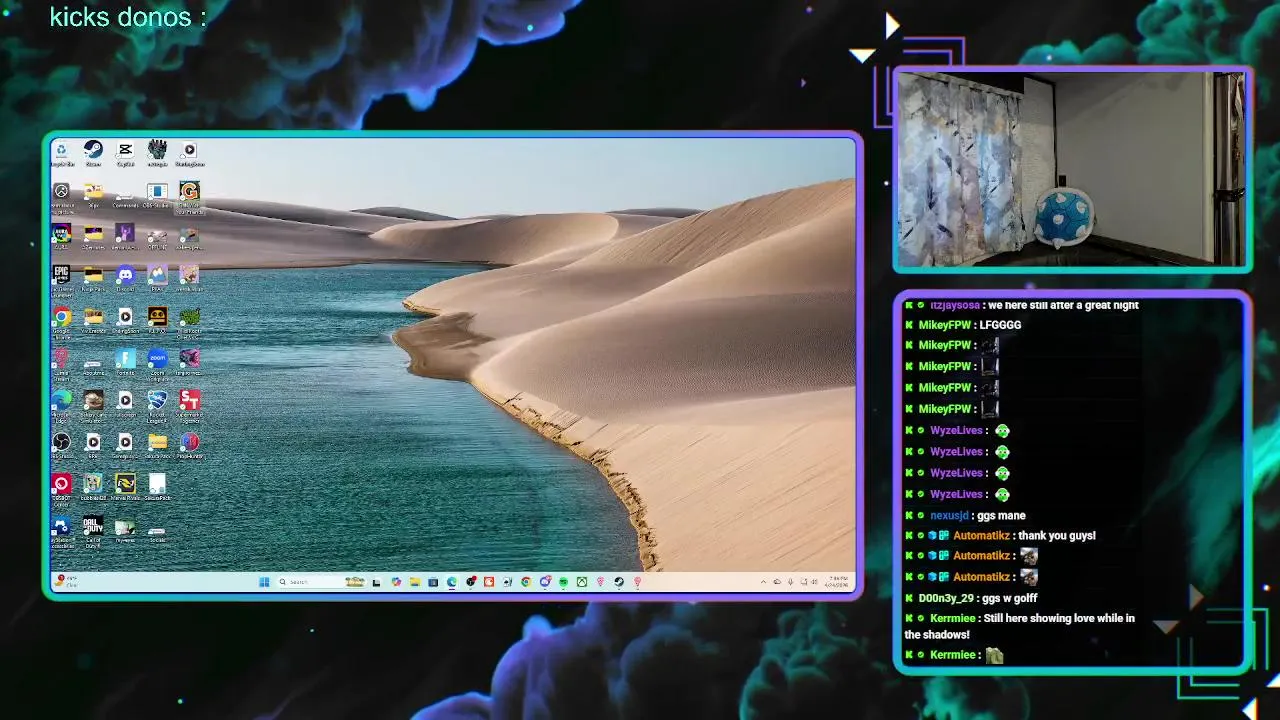Click the Windows Start button in taskbar
The image size is (1280, 720).
point(264,582)
